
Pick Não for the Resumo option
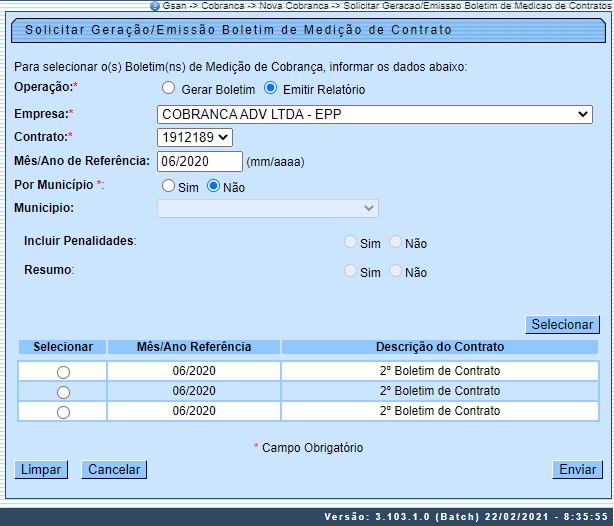click(x=396, y=271)
